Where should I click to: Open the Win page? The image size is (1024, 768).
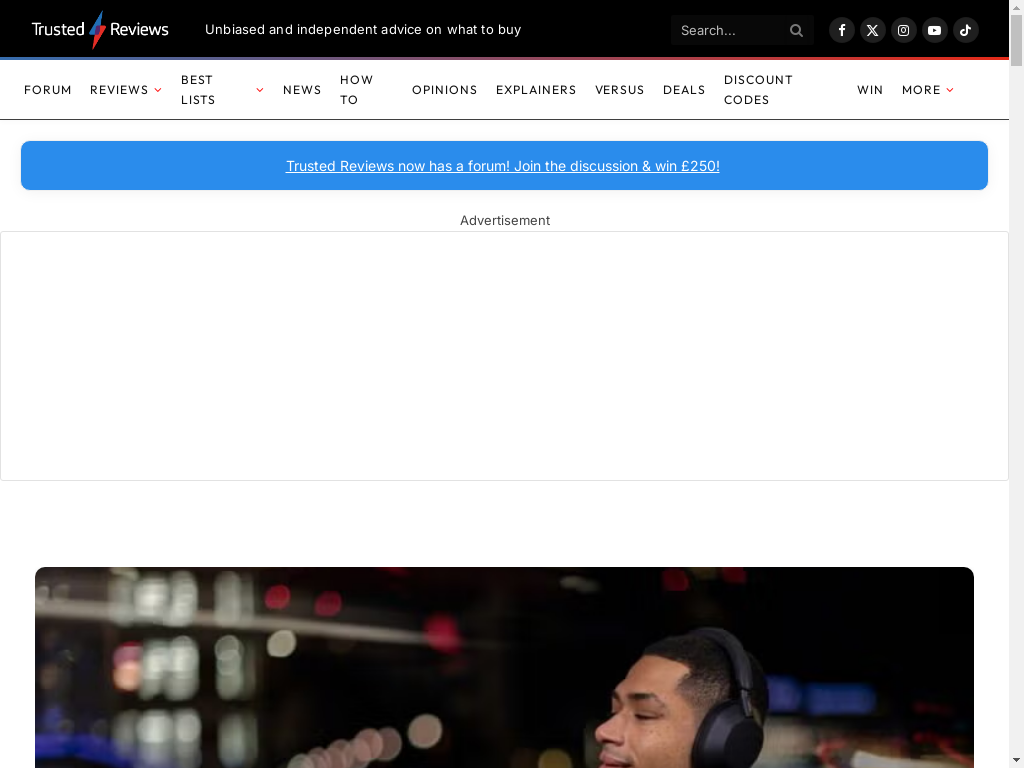(x=870, y=90)
